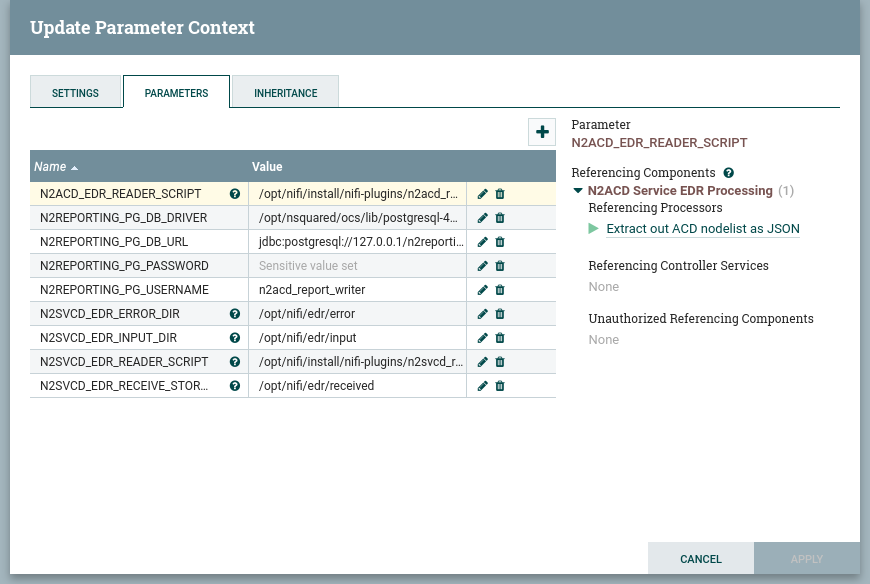Open the add parameter plus icon

point(542,131)
